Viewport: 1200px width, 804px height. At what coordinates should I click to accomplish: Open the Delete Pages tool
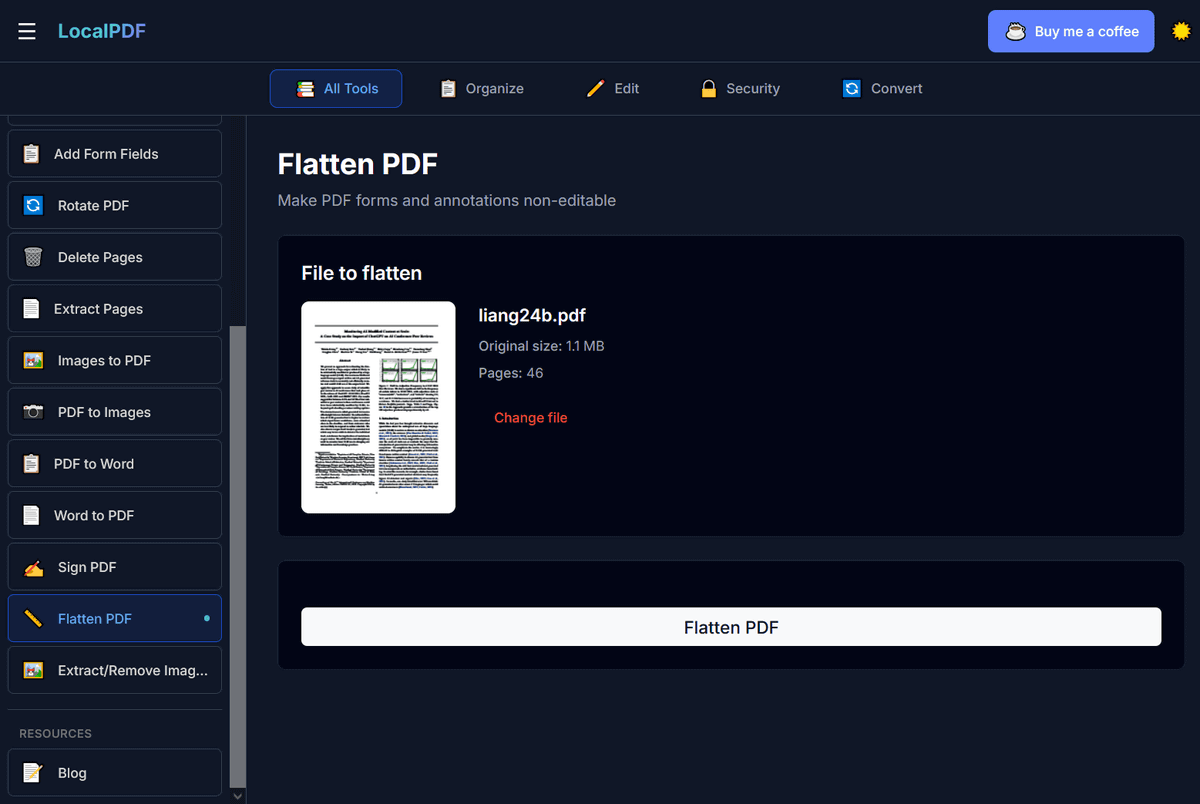coord(115,257)
